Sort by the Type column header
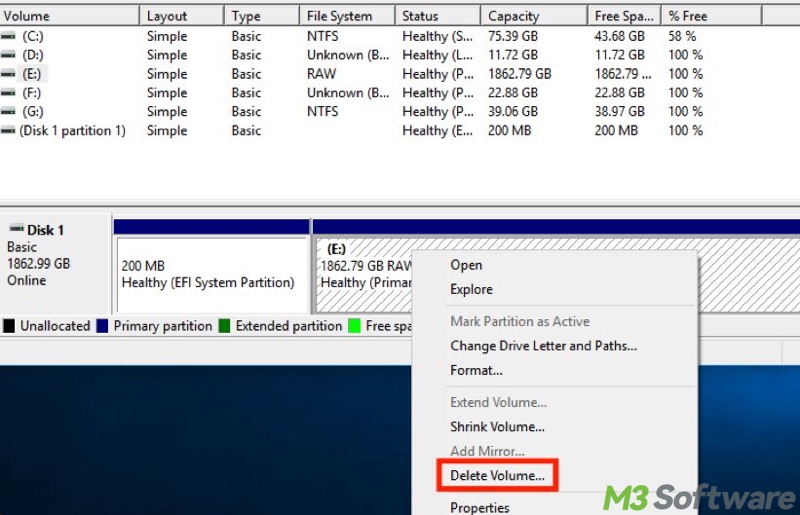The image size is (800, 515). point(261,16)
